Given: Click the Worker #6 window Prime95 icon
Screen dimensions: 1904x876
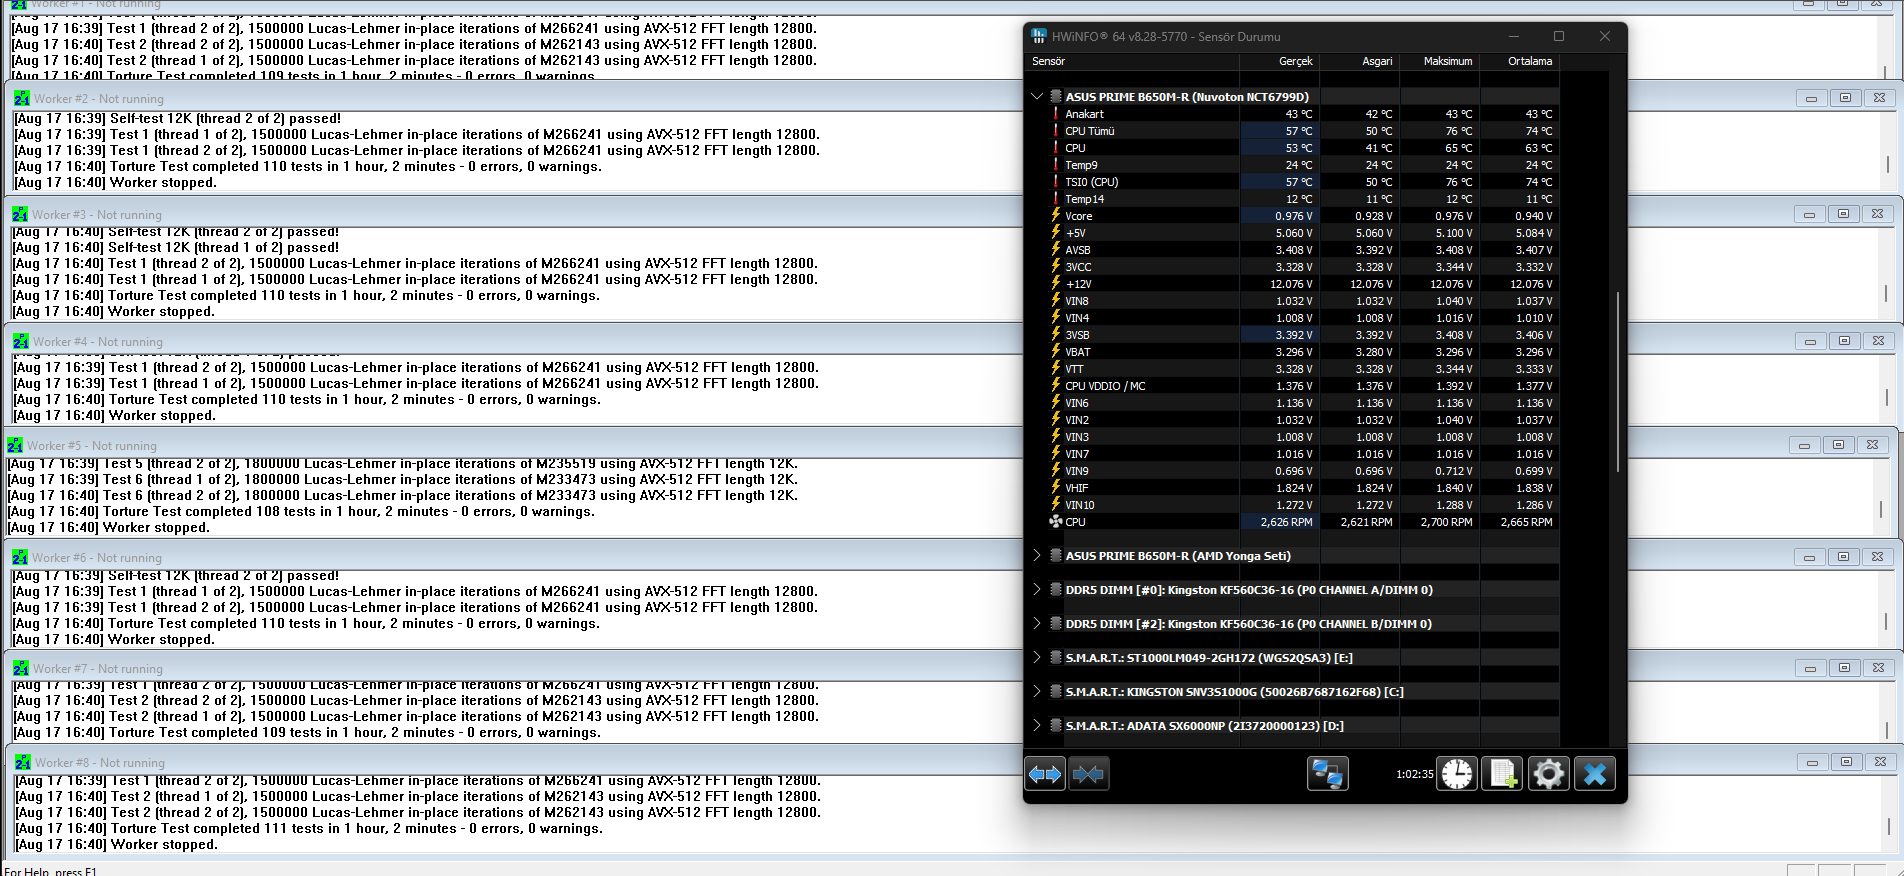Looking at the screenshot, I should coord(20,557).
